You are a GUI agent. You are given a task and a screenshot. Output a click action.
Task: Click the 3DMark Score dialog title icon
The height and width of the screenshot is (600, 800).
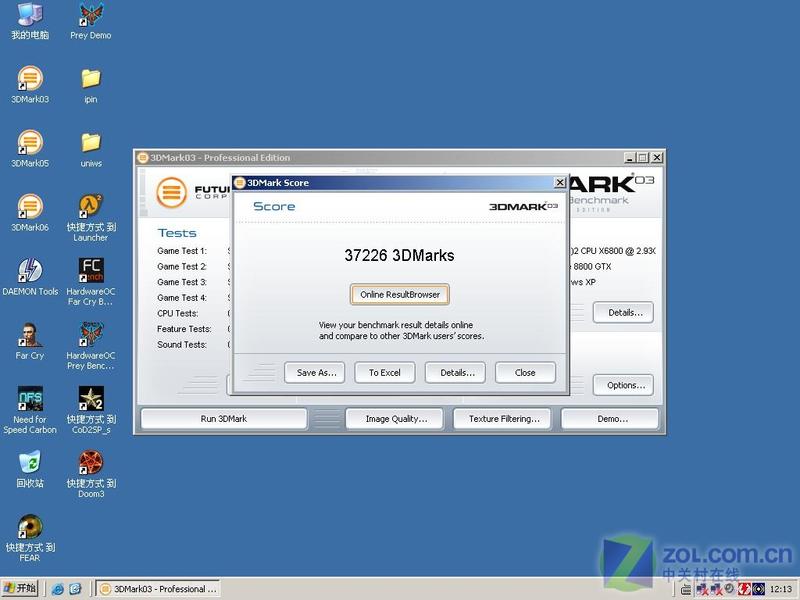pyautogui.click(x=239, y=183)
